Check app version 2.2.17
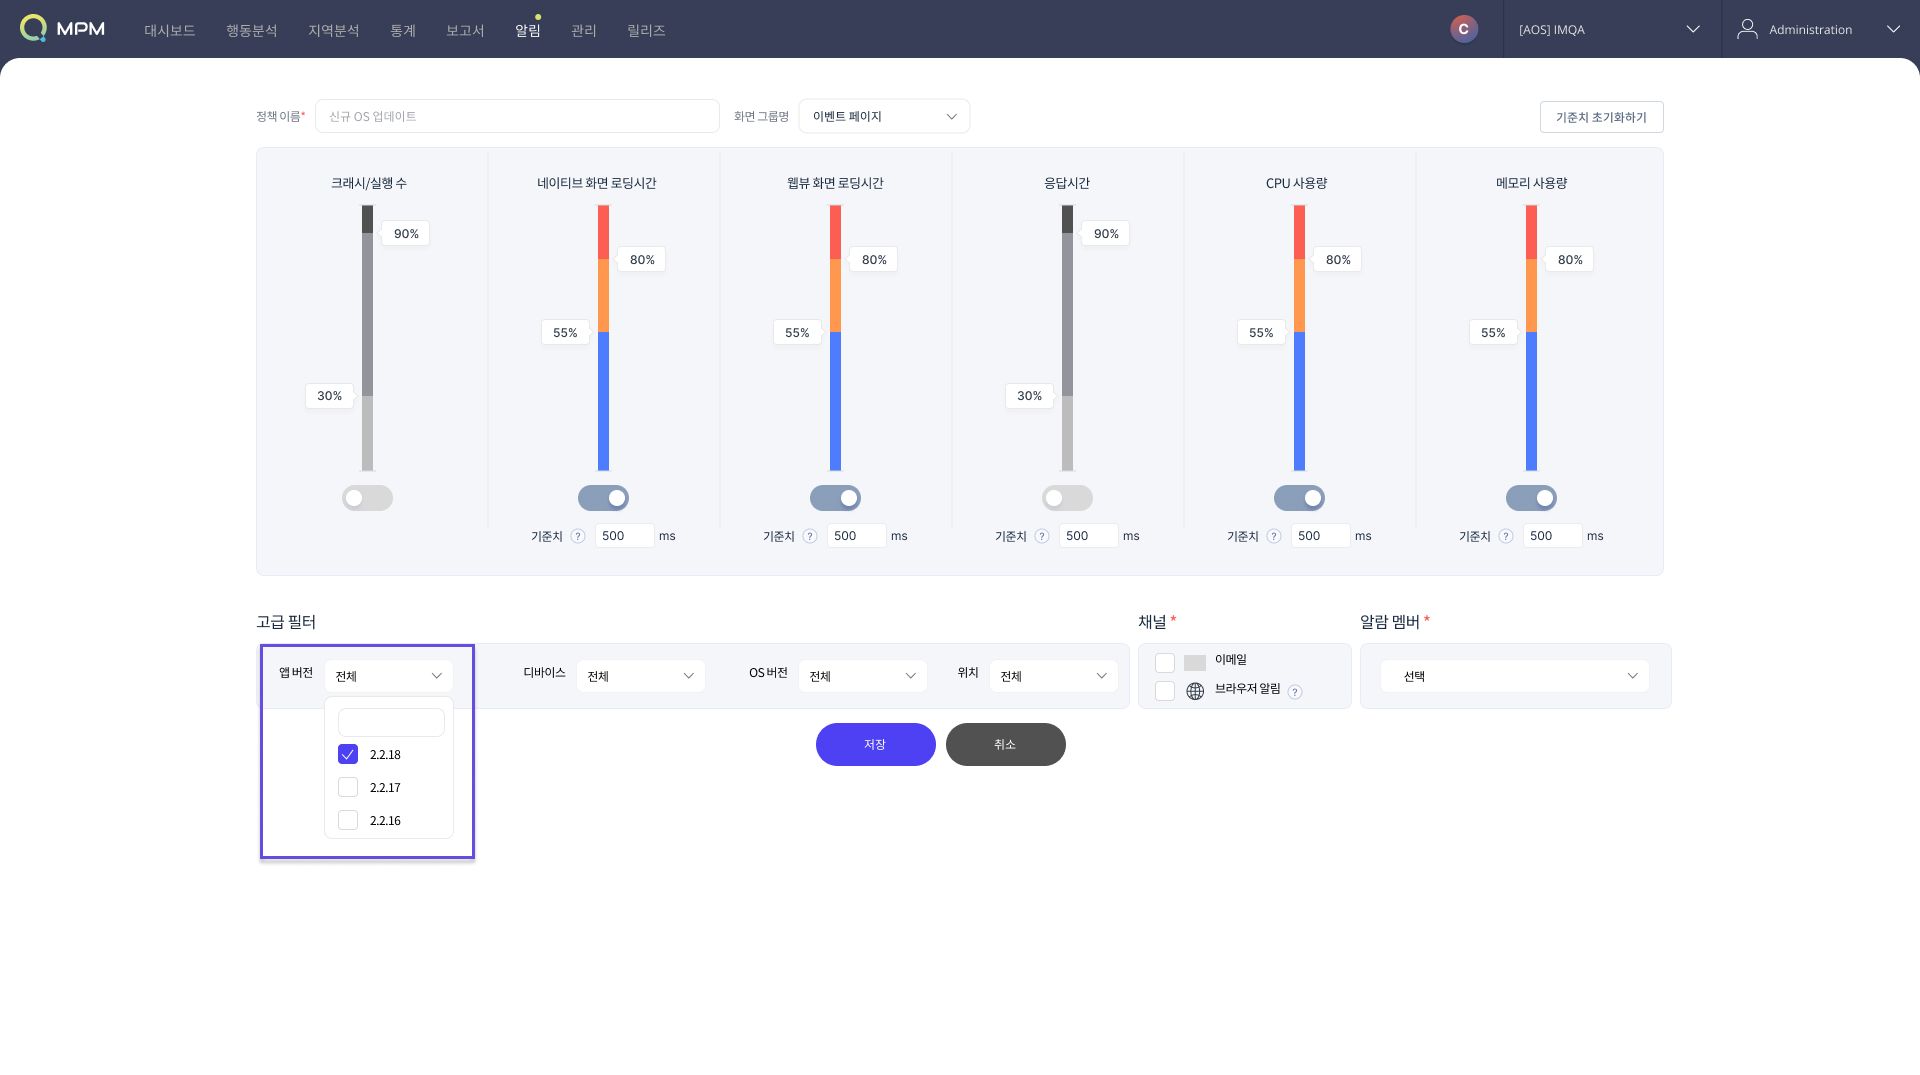 (x=348, y=787)
